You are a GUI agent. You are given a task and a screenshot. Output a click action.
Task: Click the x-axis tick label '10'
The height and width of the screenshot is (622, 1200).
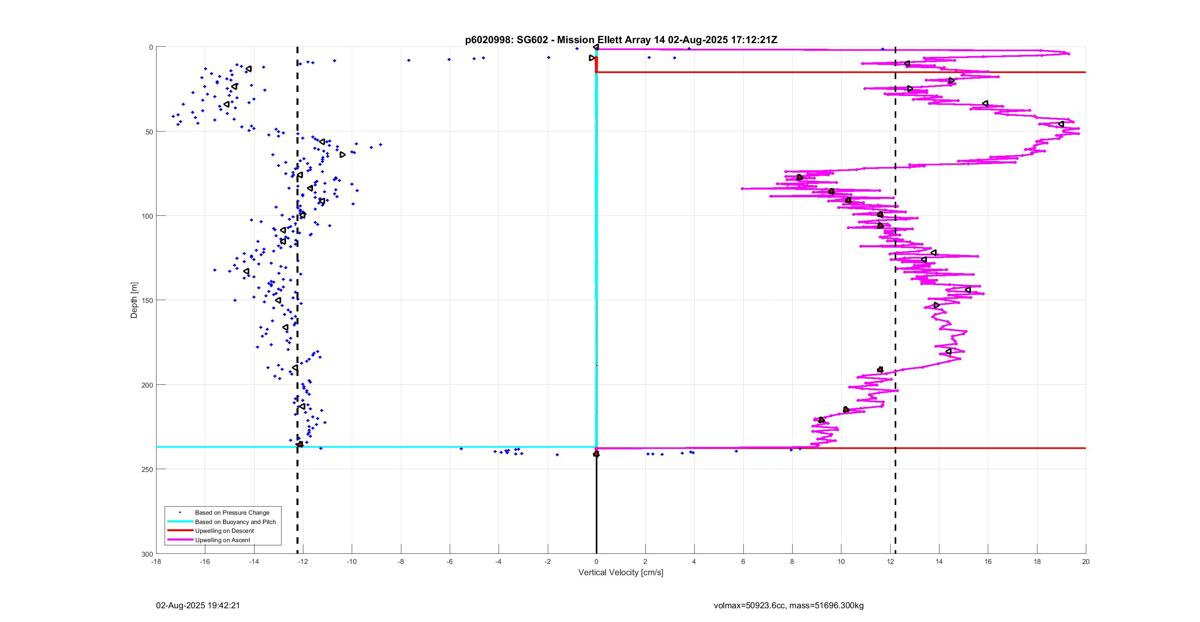(x=841, y=562)
